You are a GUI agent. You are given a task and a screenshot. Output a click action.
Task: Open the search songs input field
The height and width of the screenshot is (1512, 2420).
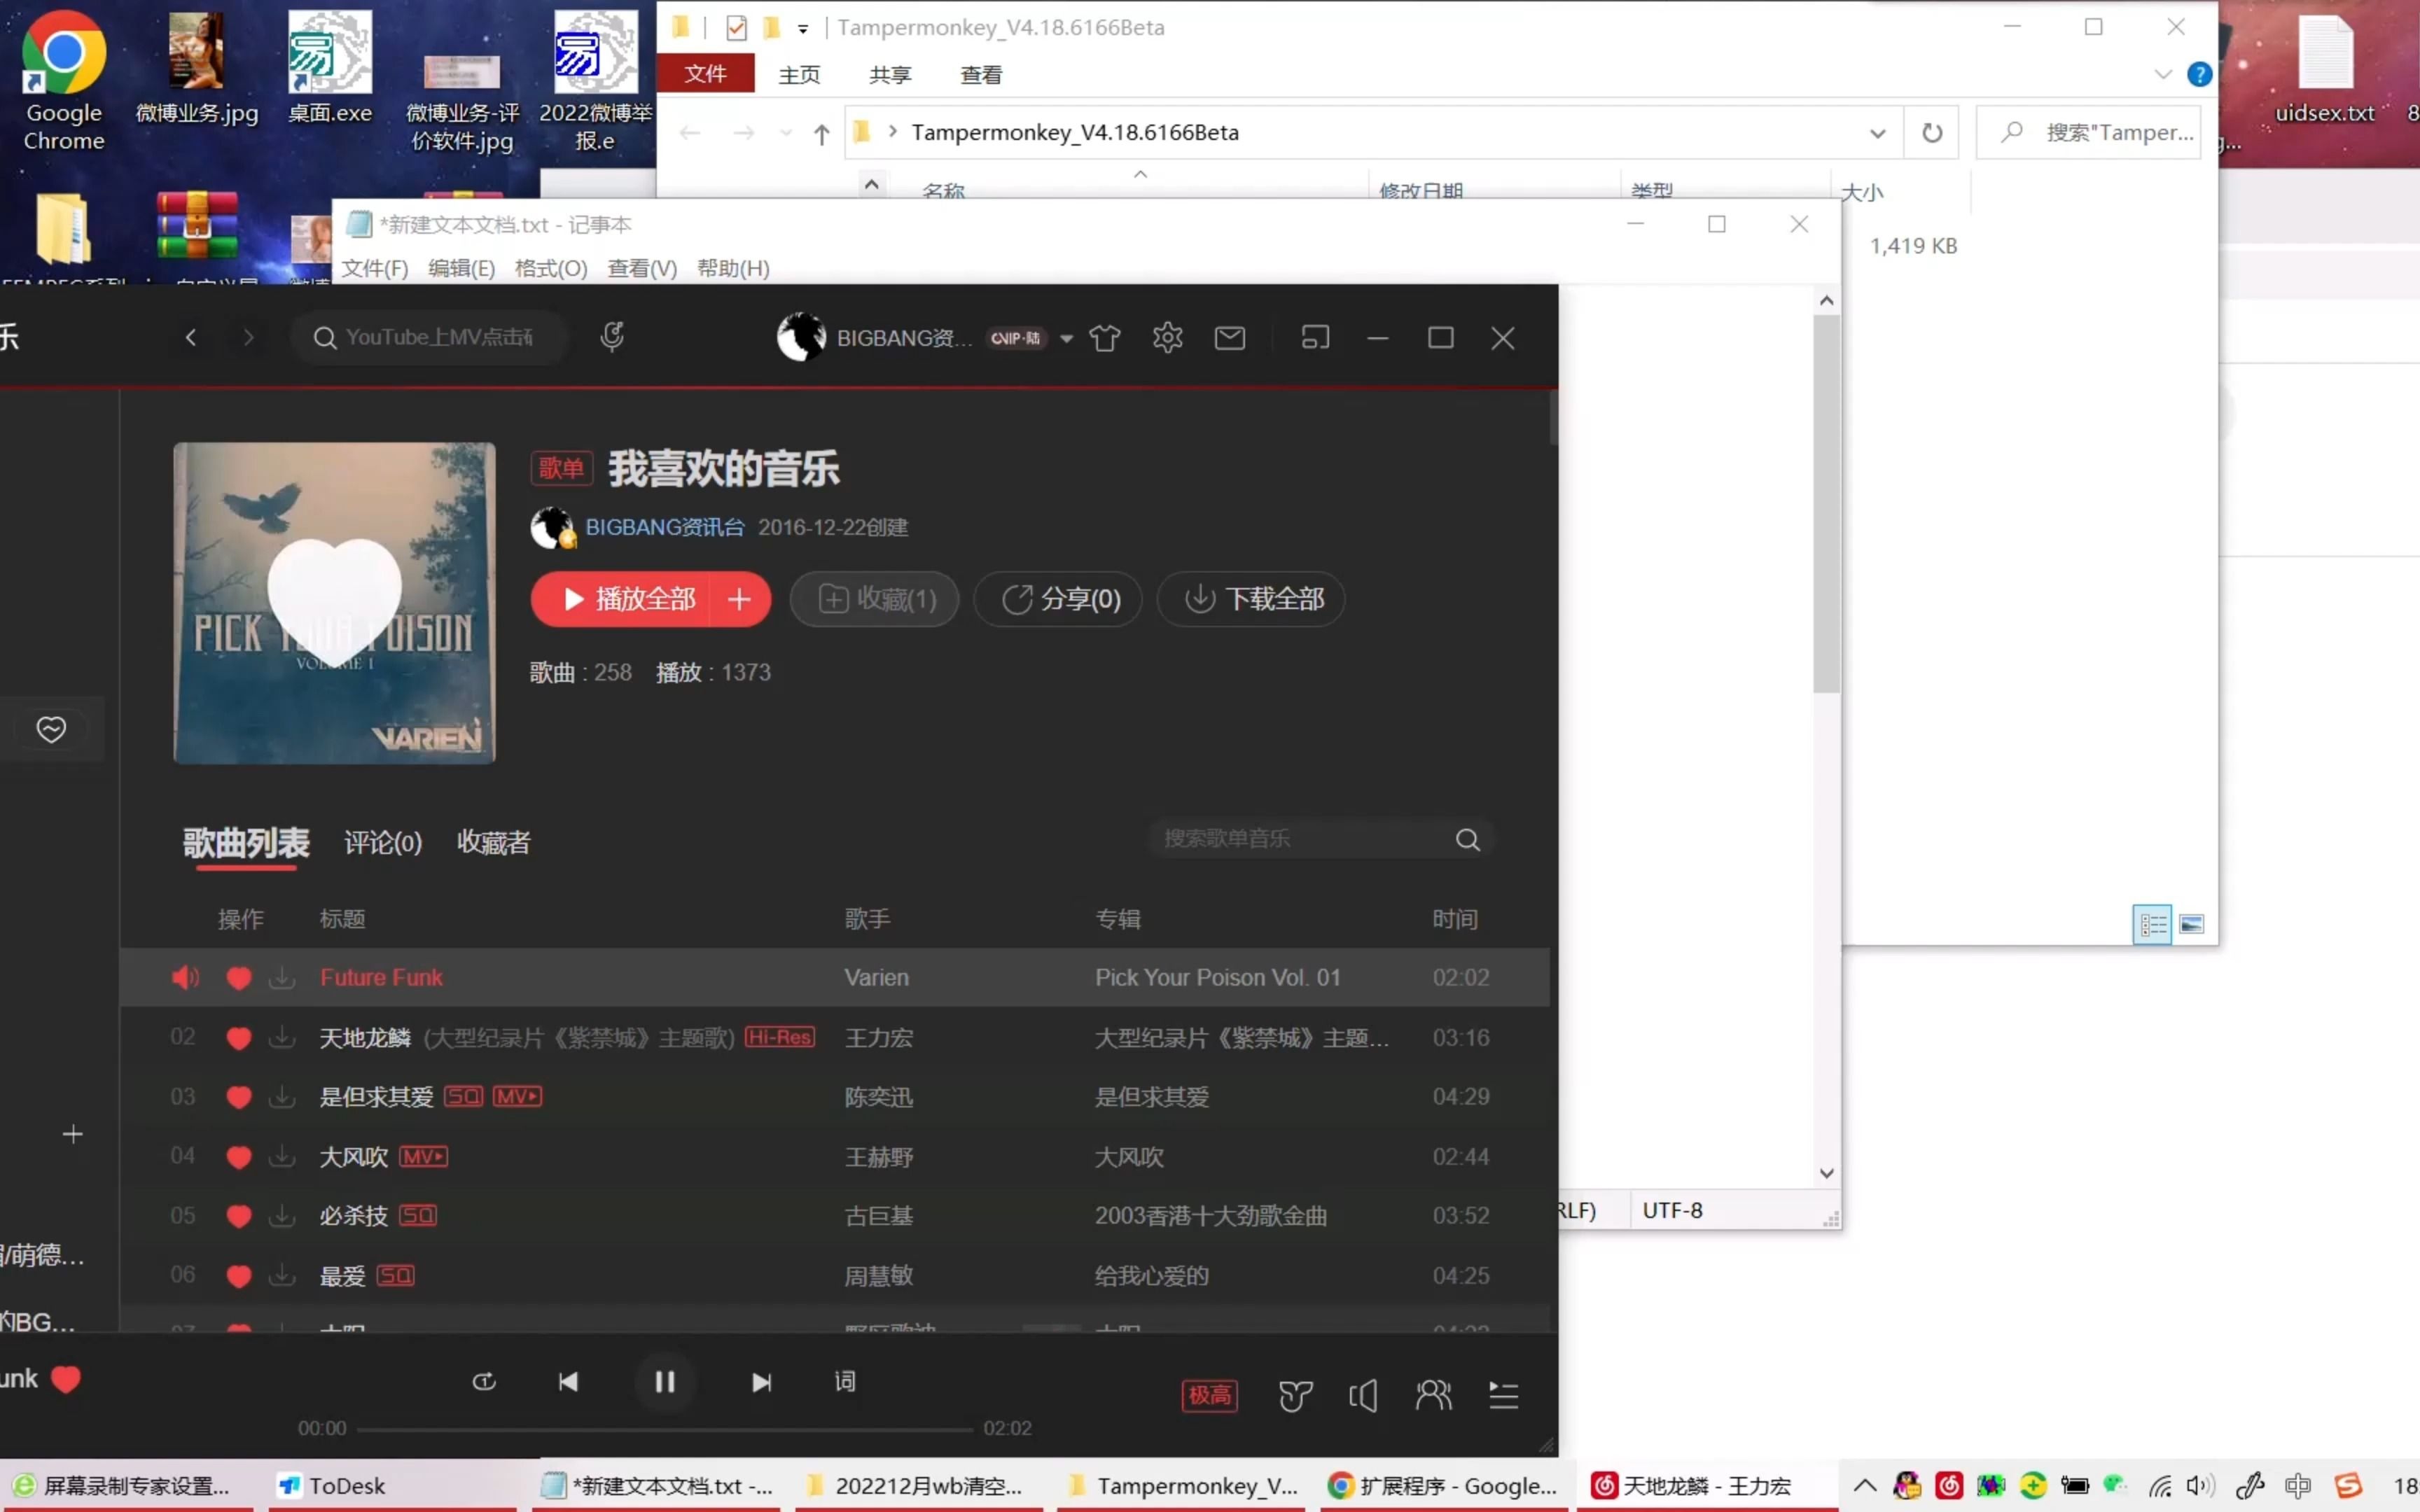point(1307,838)
